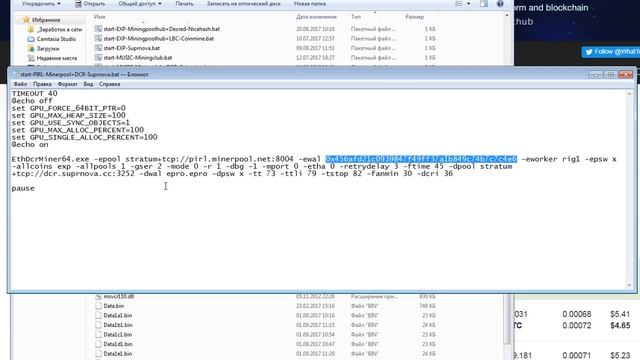Sort by the Дата изменения column header
640x360 pixels.
click(316, 17)
